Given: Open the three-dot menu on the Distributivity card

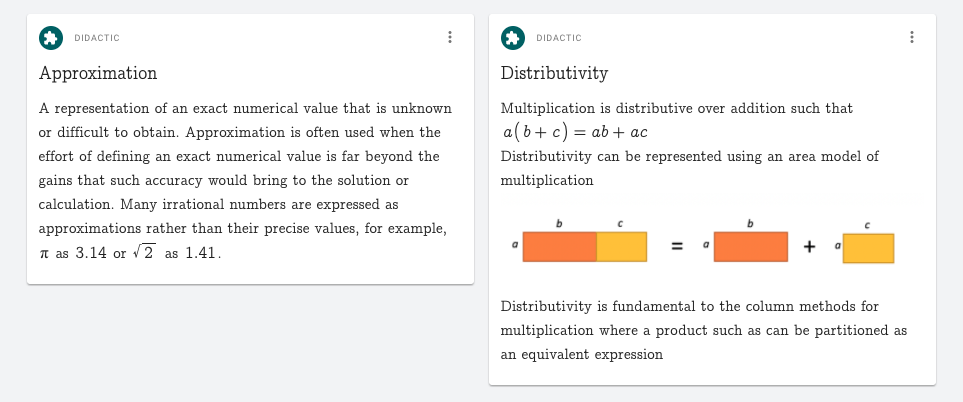Looking at the screenshot, I should point(911,37).
